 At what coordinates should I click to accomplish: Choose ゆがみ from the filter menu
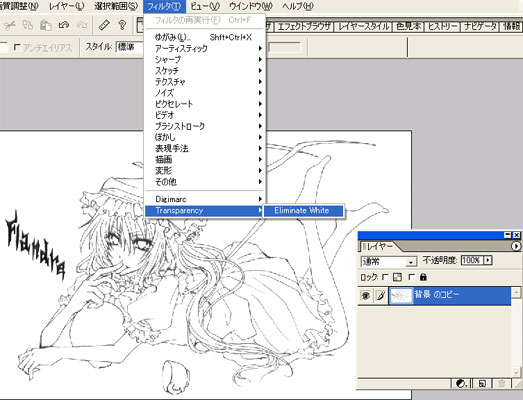click(x=204, y=37)
